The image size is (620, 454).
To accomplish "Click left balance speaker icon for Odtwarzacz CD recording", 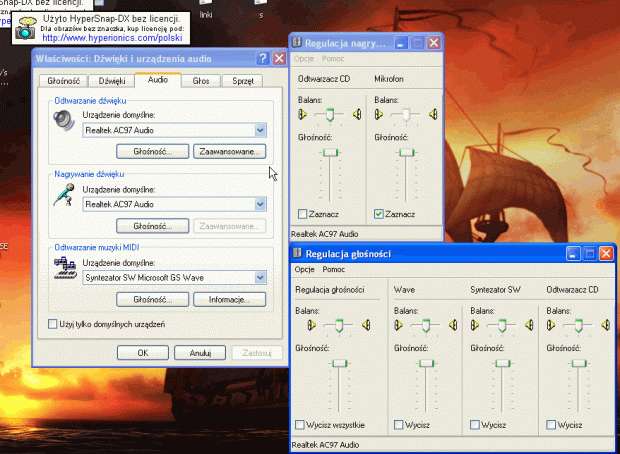I will click(304, 116).
